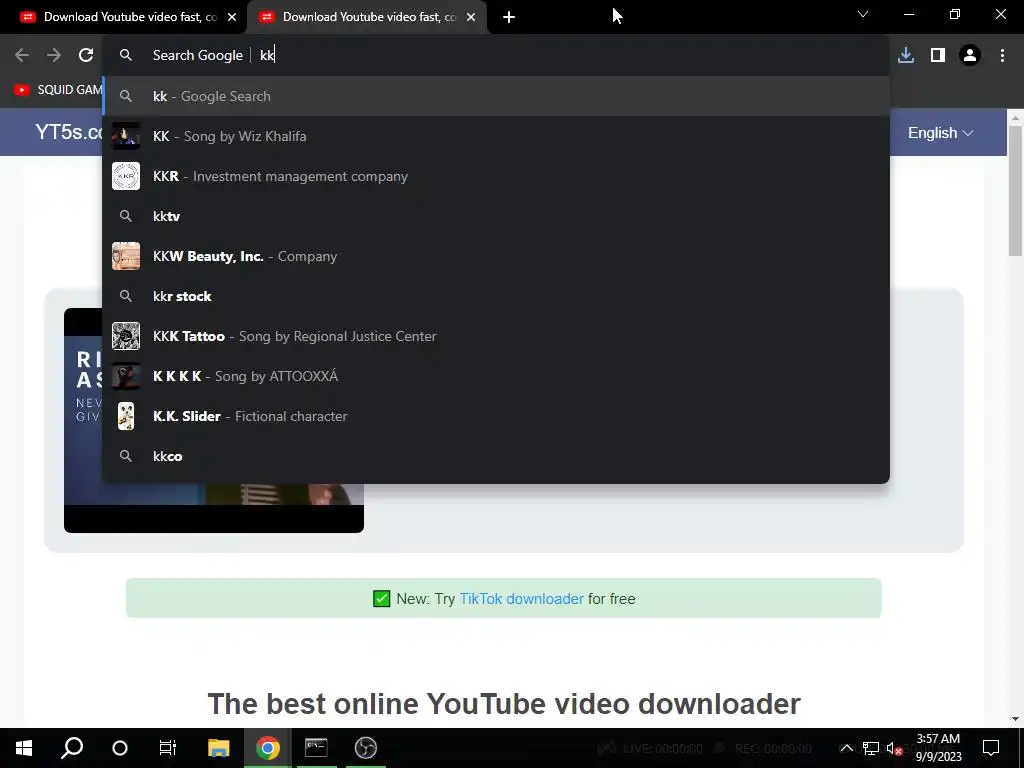Click the K.K. Slider character thumbnail
This screenshot has height=768, width=1024.
click(126, 416)
